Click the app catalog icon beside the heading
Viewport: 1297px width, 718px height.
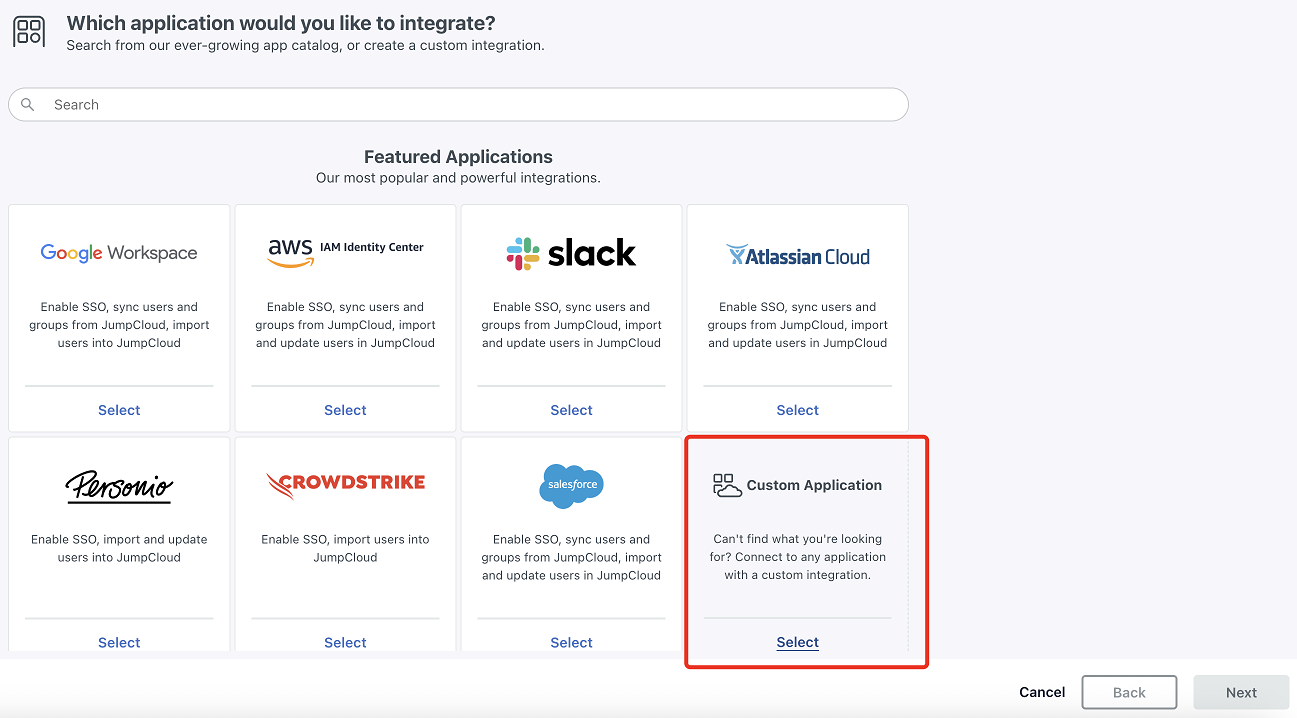click(x=29, y=31)
